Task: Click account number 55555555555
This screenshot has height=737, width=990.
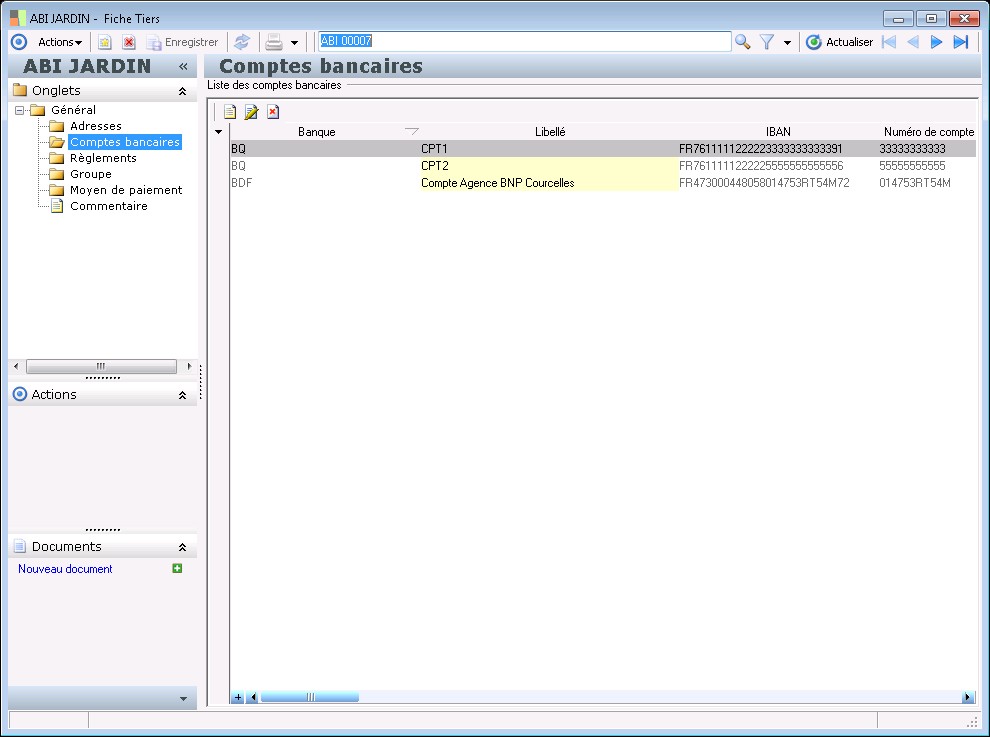Action: (x=912, y=166)
